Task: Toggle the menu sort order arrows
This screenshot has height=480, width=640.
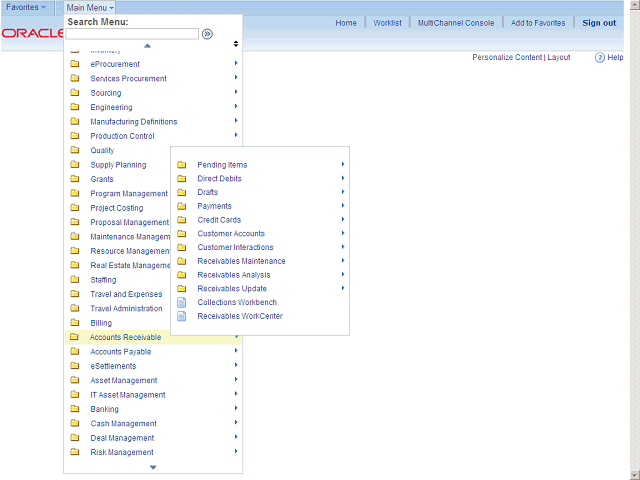Action: (236, 44)
